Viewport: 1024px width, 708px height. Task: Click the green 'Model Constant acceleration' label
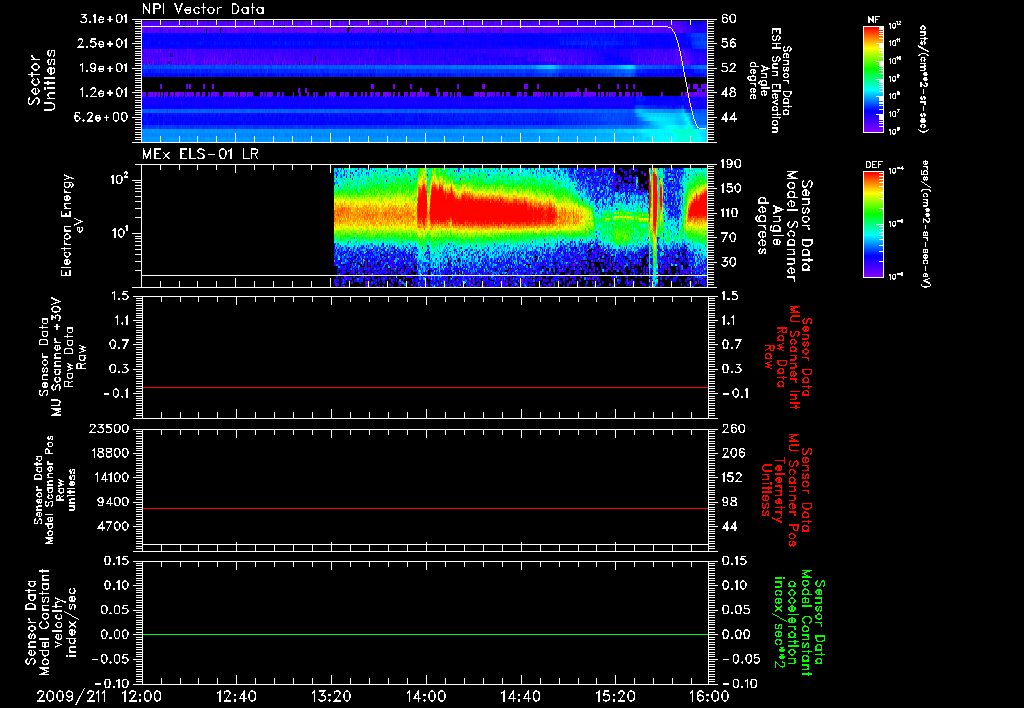tap(799, 622)
